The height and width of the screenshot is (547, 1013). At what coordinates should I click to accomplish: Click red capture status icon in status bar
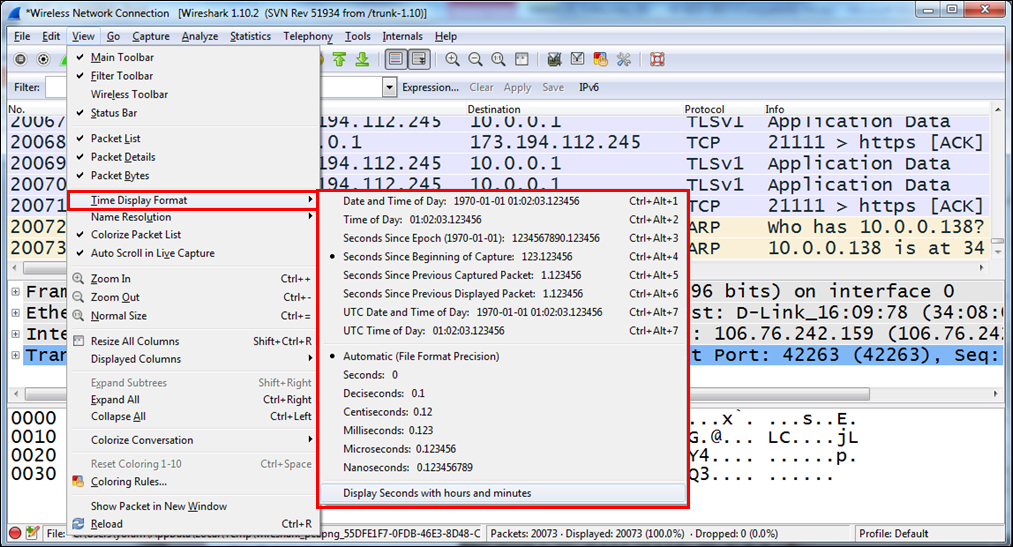coord(15,533)
